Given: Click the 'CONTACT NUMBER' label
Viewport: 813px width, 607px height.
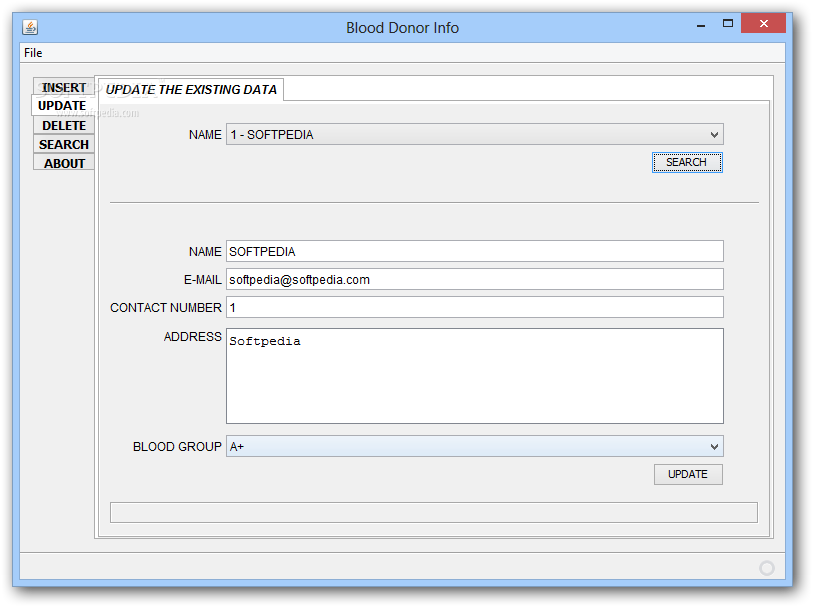Looking at the screenshot, I should point(166,308).
